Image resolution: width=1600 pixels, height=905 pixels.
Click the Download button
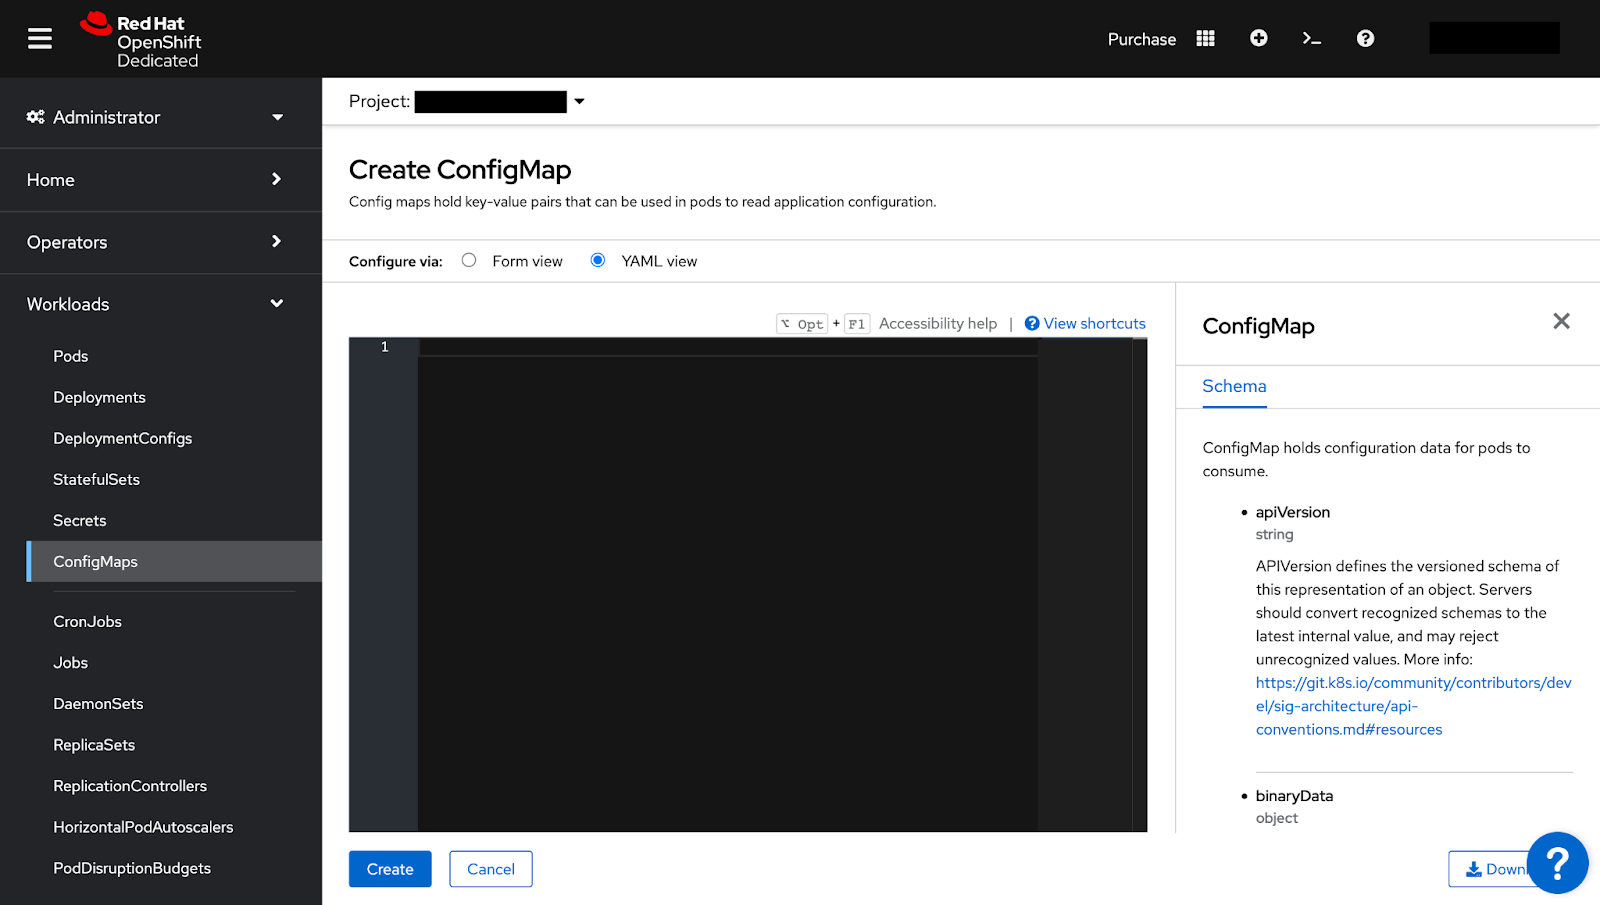tap(1490, 869)
